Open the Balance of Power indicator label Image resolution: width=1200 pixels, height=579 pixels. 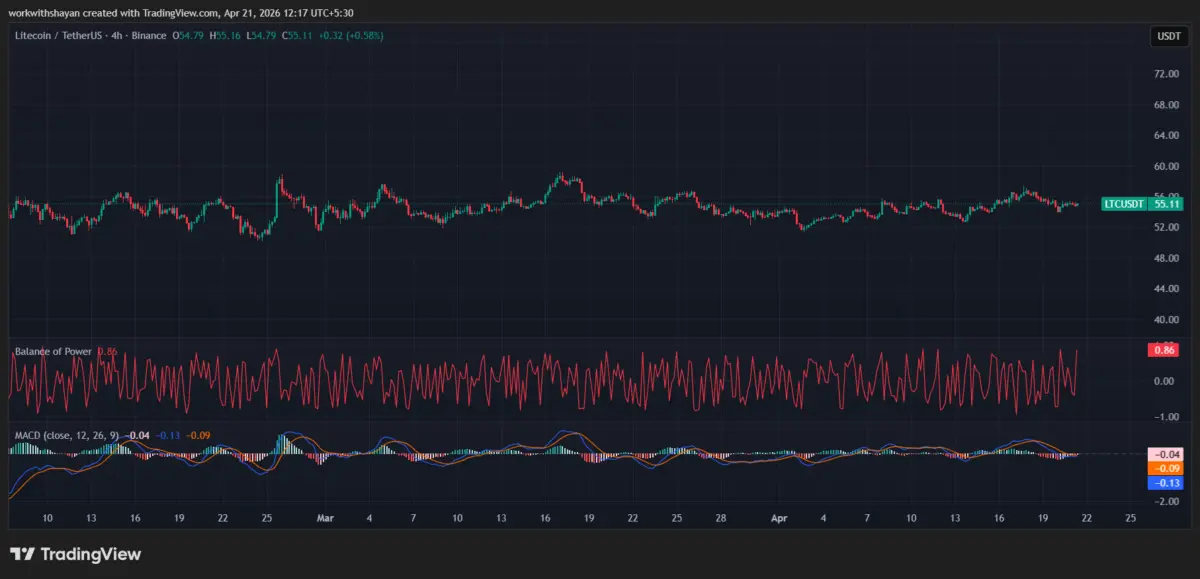pos(53,351)
